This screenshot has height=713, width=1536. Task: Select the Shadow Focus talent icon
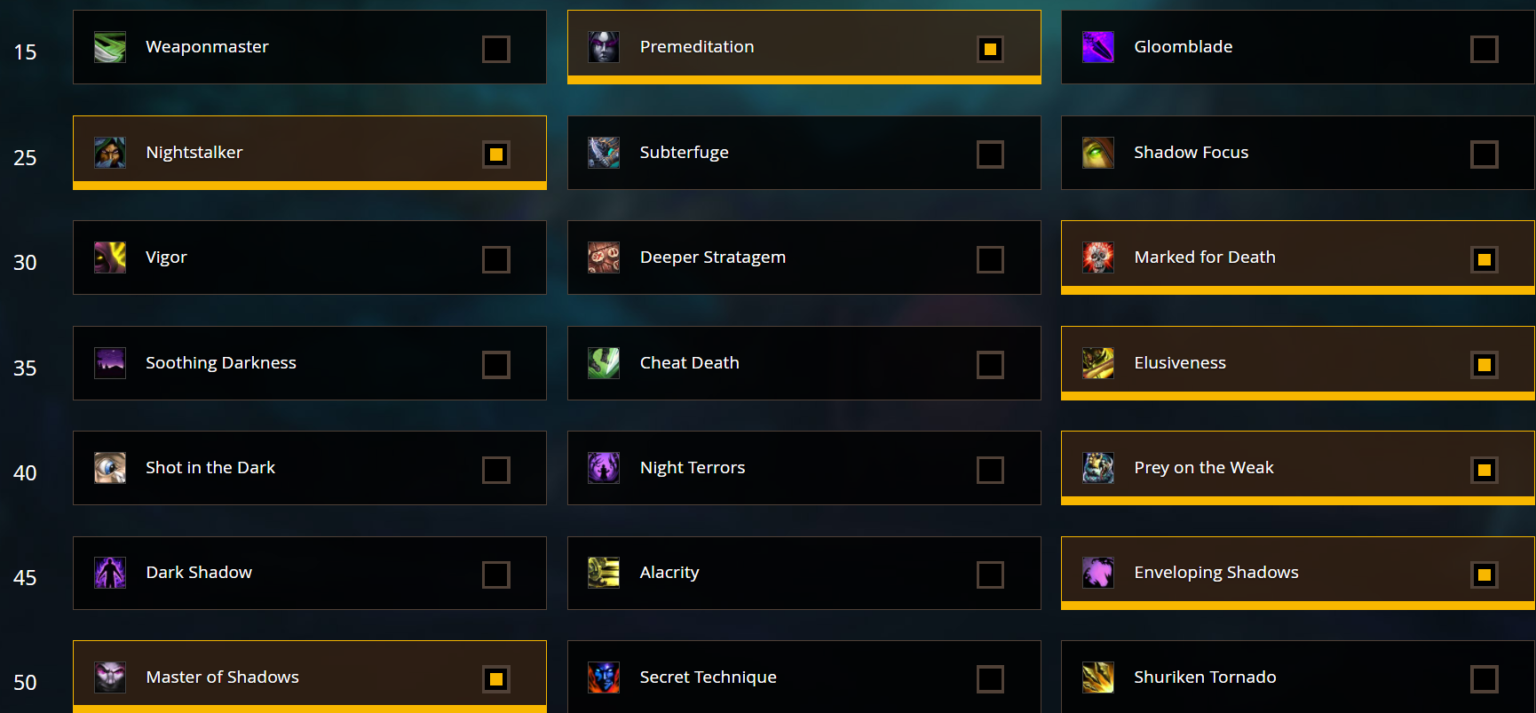point(1098,152)
